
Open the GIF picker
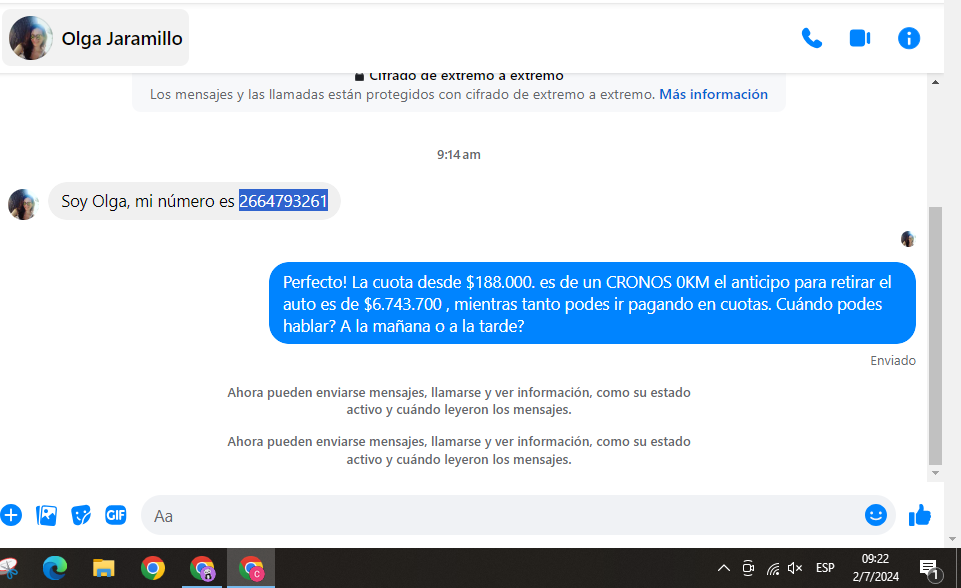[116, 515]
